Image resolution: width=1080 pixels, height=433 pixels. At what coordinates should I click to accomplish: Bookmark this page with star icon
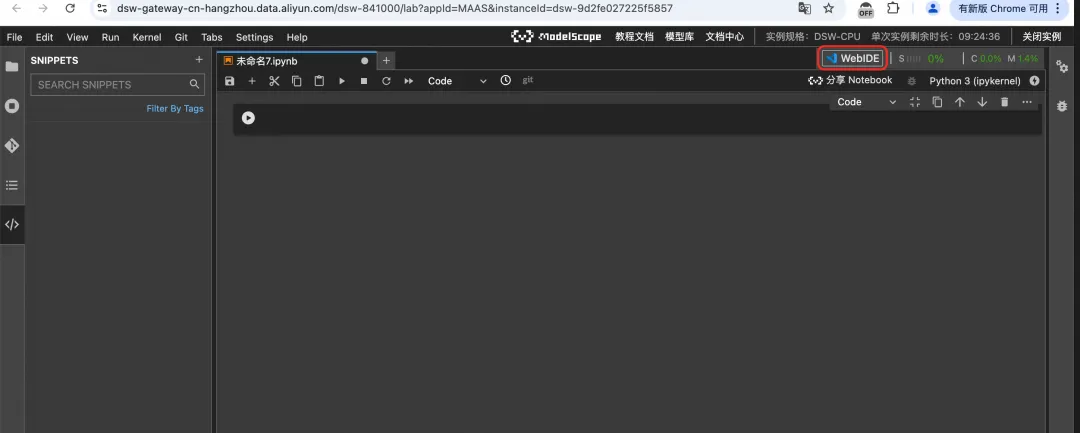click(x=829, y=8)
